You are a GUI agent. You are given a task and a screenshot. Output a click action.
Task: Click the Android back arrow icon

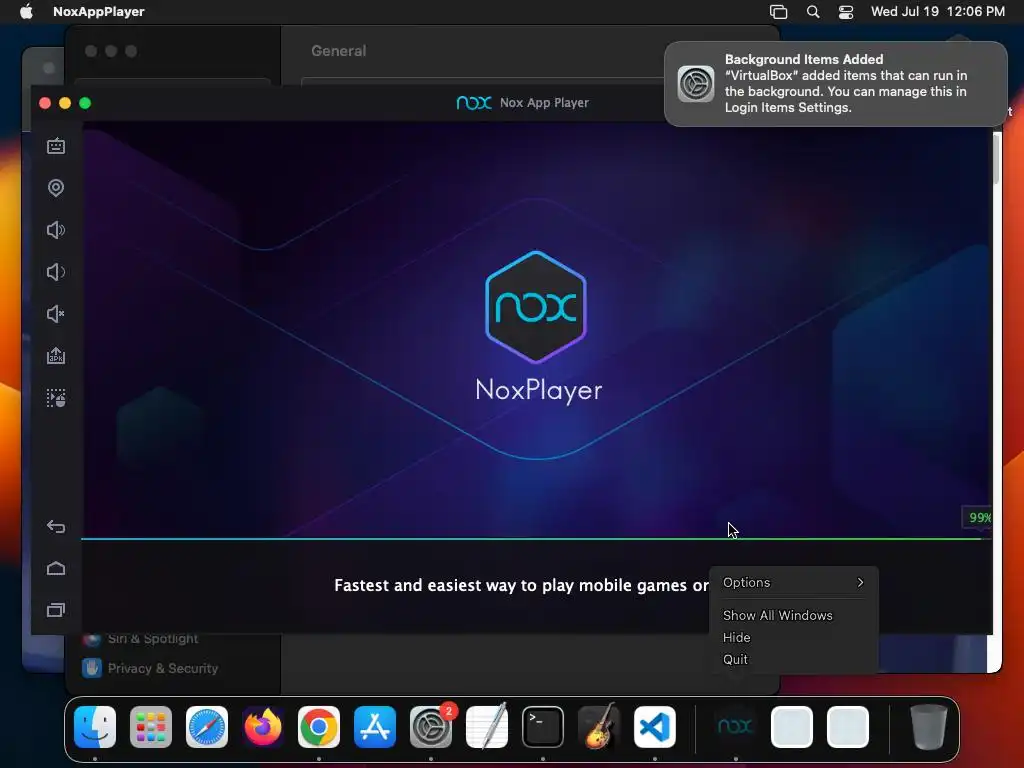(56, 526)
